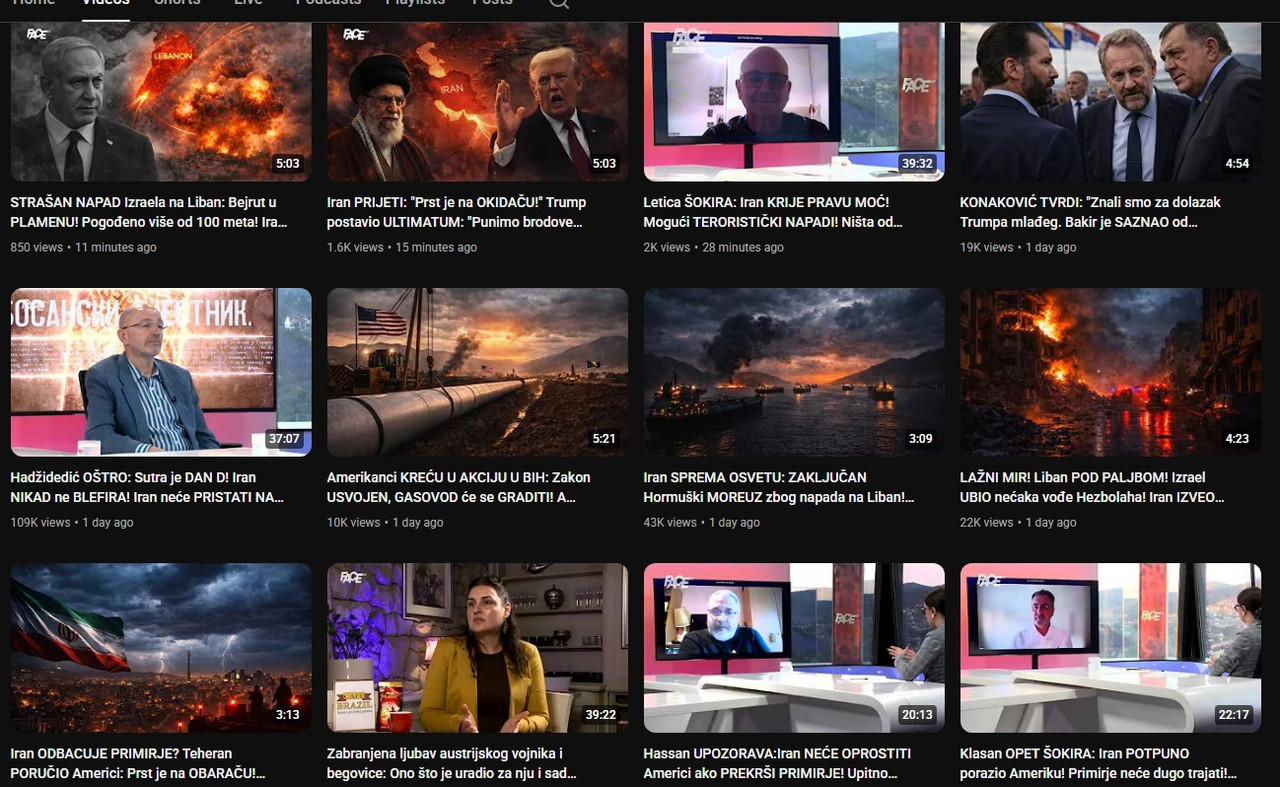This screenshot has height=787, width=1280.
Task: Click the 4:54 duration badge
Action: click(x=1237, y=164)
